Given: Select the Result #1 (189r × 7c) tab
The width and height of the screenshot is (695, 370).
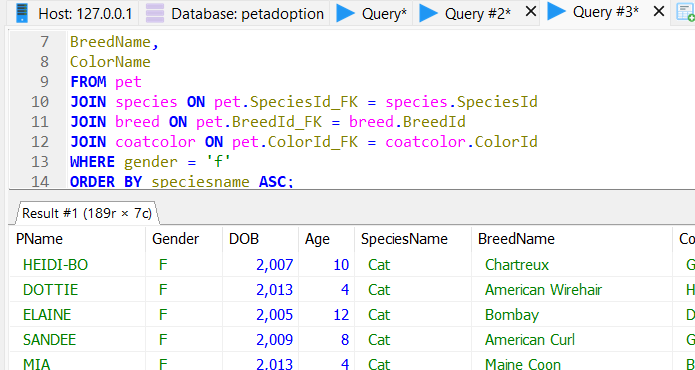Looking at the screenshot, I should click(87, 213).
